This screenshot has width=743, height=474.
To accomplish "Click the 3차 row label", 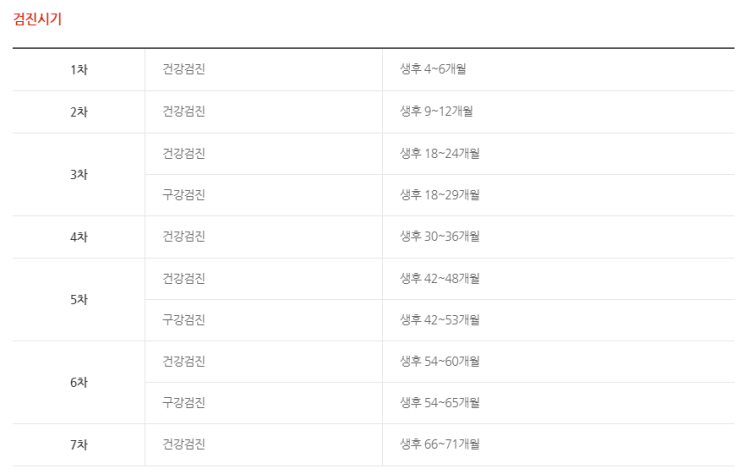I will tap(79, 174).
